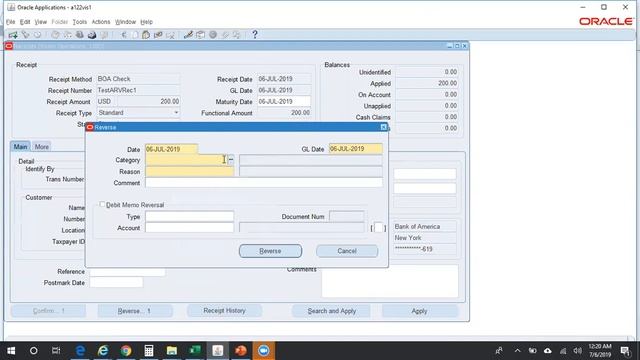This screenshot has width=640, height=360.
Task: Click the Type field under Debit Memo Reversal
Action: pyautogui.click(x=189, y=216)
